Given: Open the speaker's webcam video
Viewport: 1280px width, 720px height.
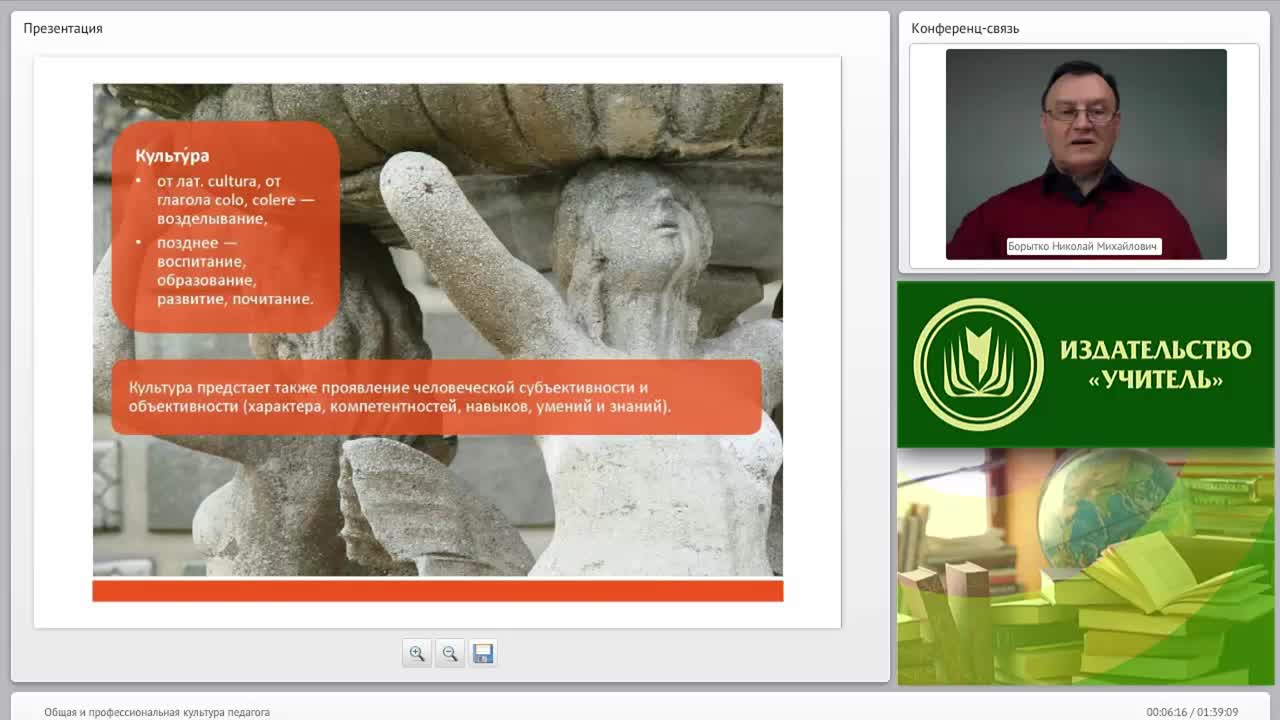Looking at the screenshot, I should 1086,154.
